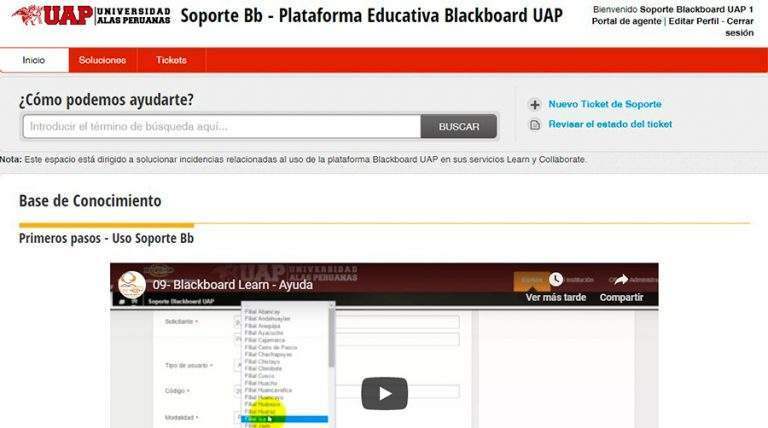Click the BUSCAR button
The image size is (768, 428).
pos(459,126)
